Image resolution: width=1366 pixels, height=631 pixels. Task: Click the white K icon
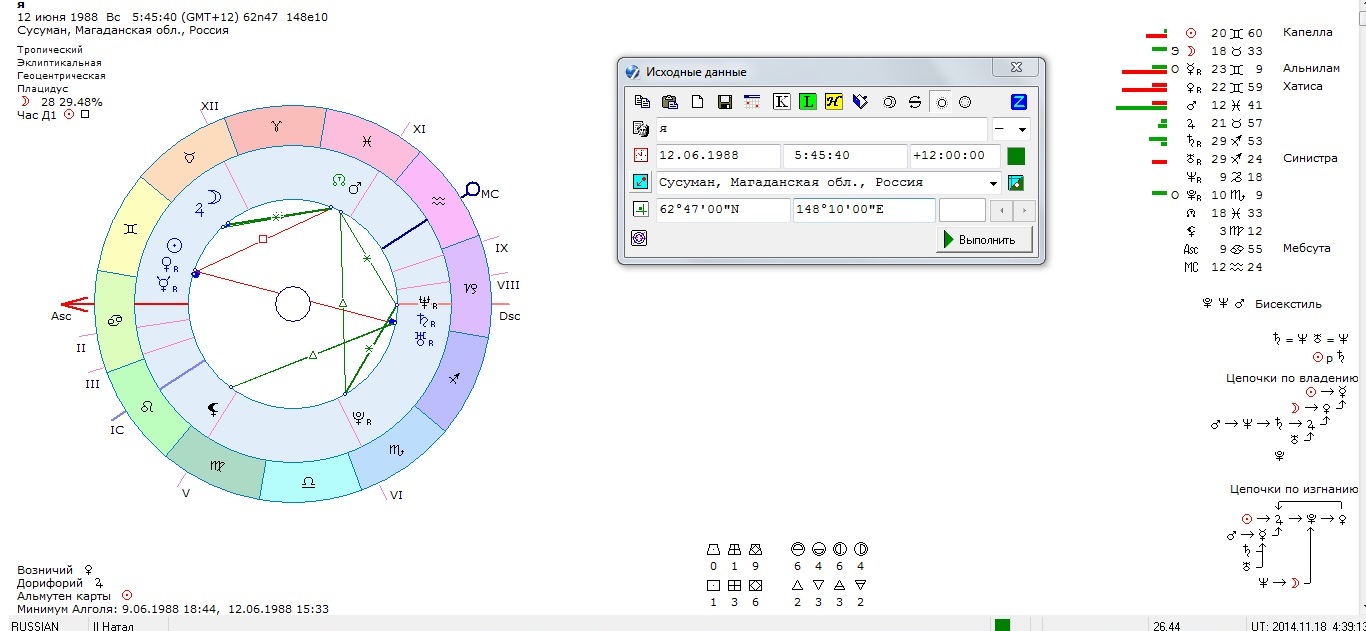coord(782,102)
